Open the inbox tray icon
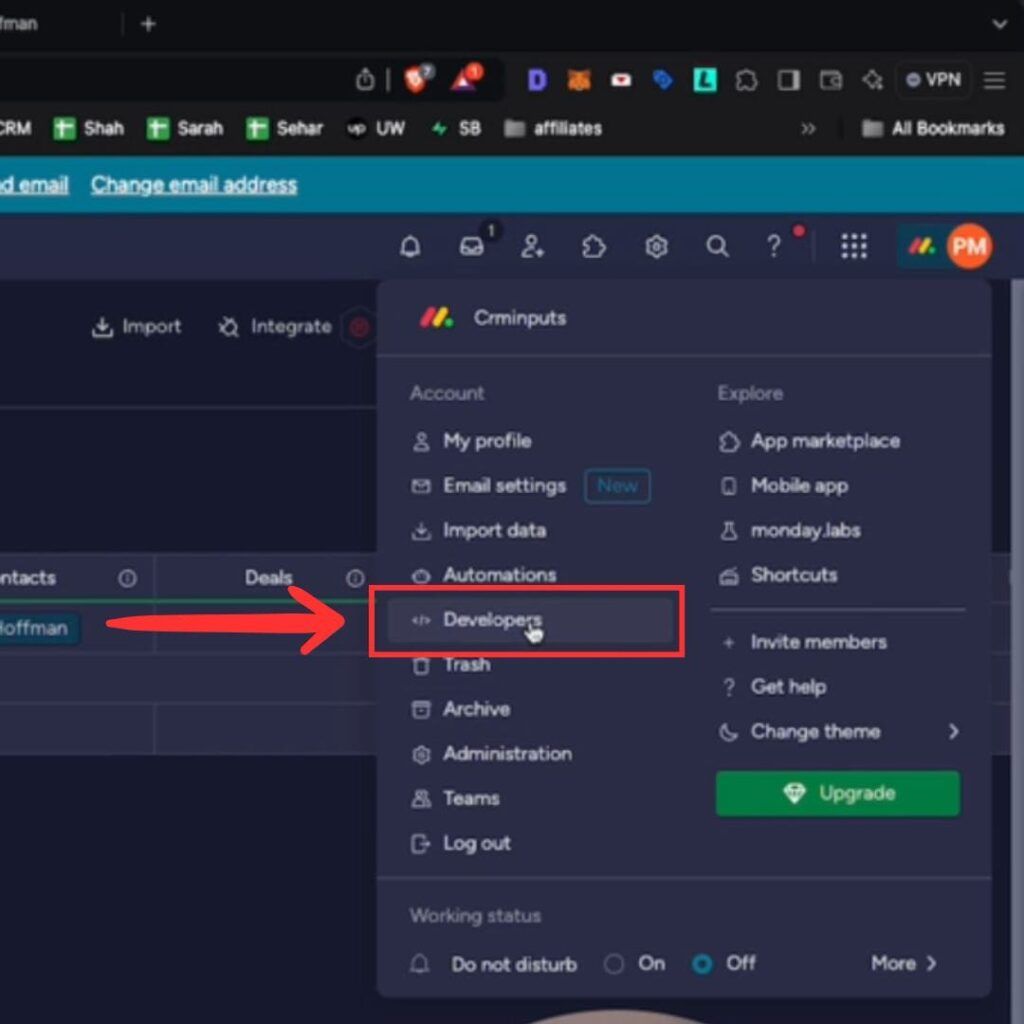This screenshot has width=1024, height=1024. (472, 247)
